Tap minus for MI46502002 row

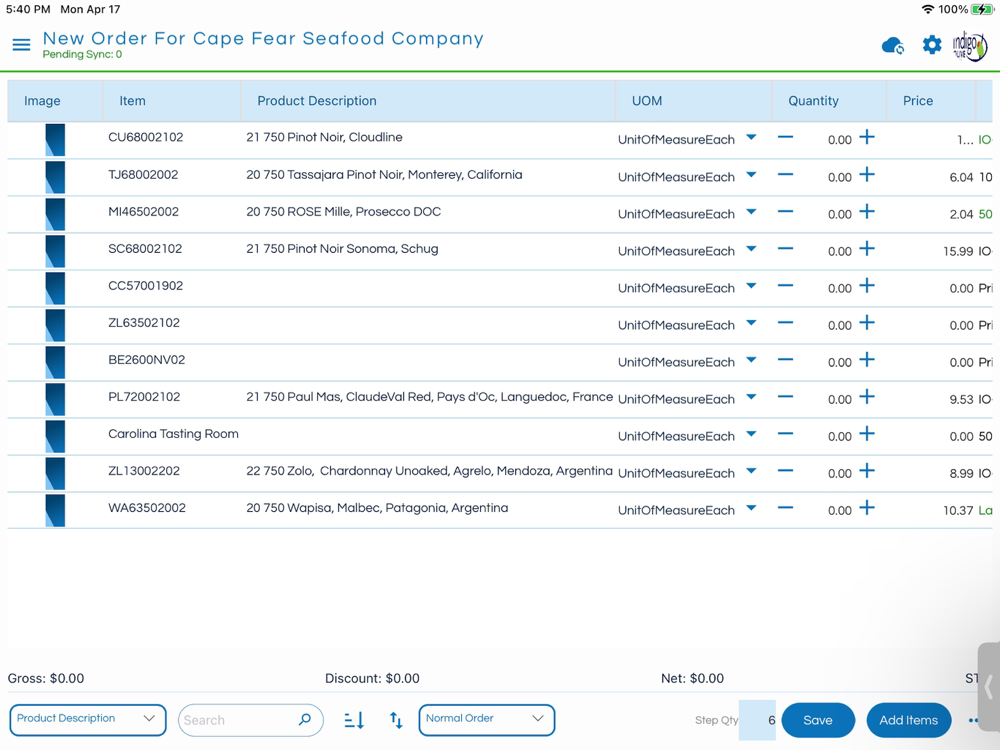click(785, 211)
